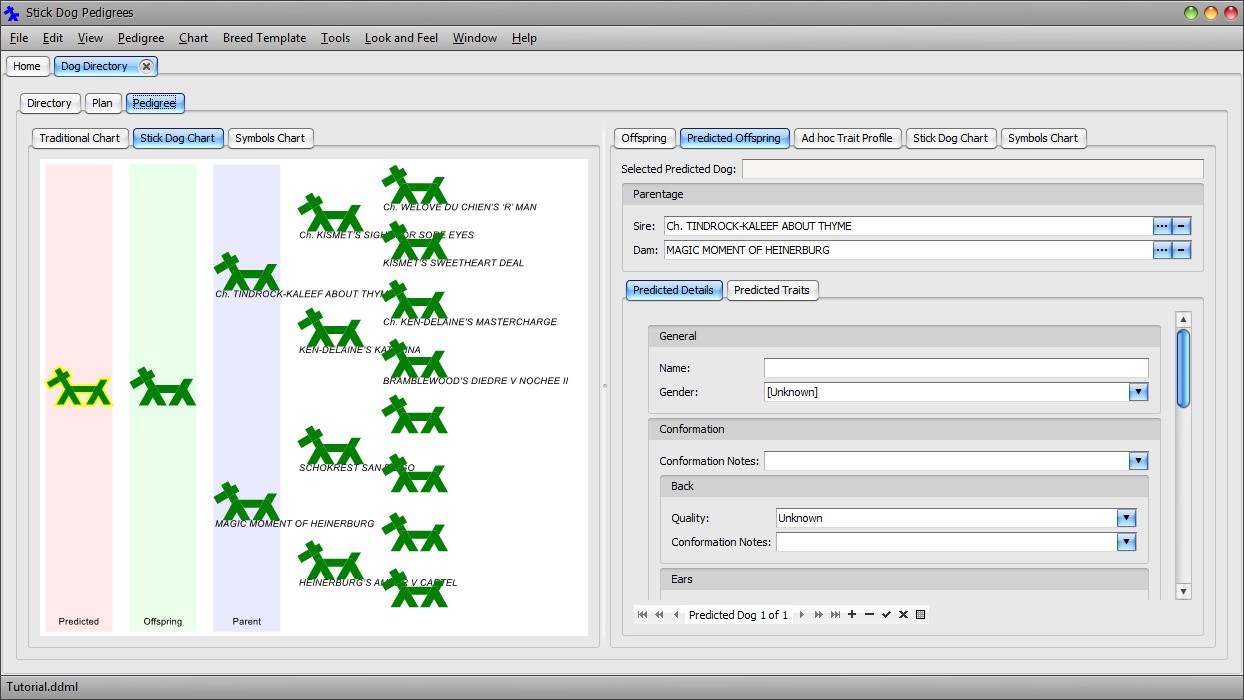Expand the Conformation Notes dropdown under Conformation

pyautogui.click(x=1138, y=461)
